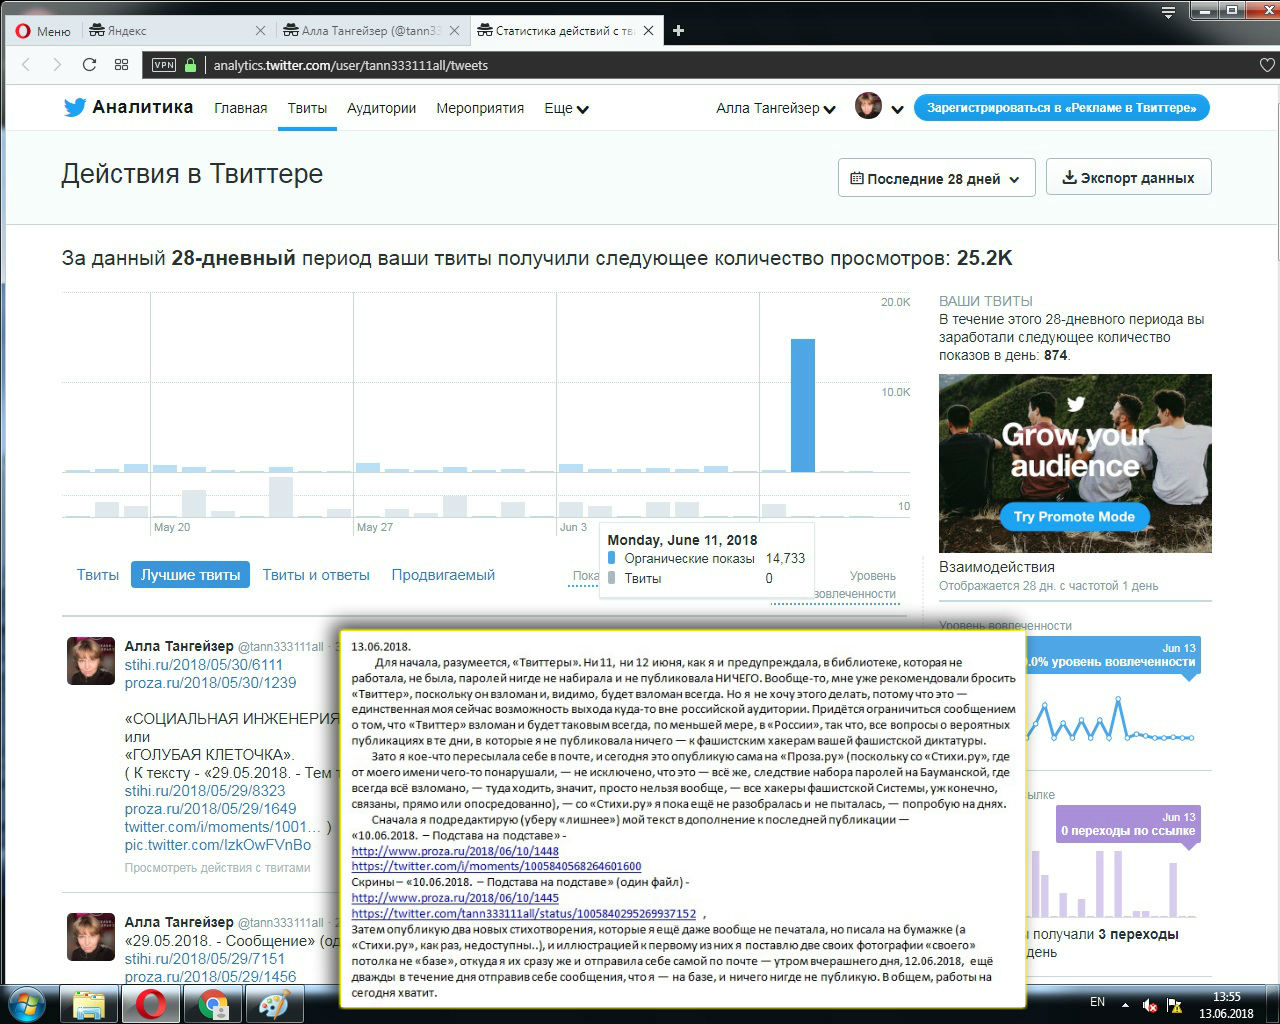Click Opera icon in taskbar
Viewport: 1280px width, 1024px height.
[x=151, y=1004]
